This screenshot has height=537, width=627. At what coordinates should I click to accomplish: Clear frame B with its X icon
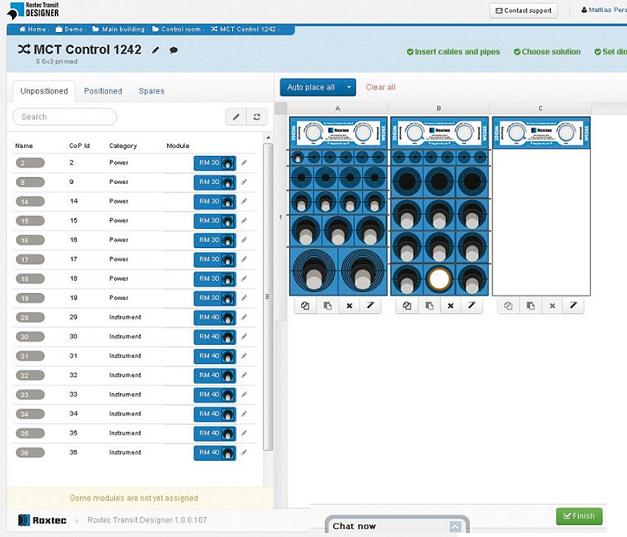coord(450,305)
